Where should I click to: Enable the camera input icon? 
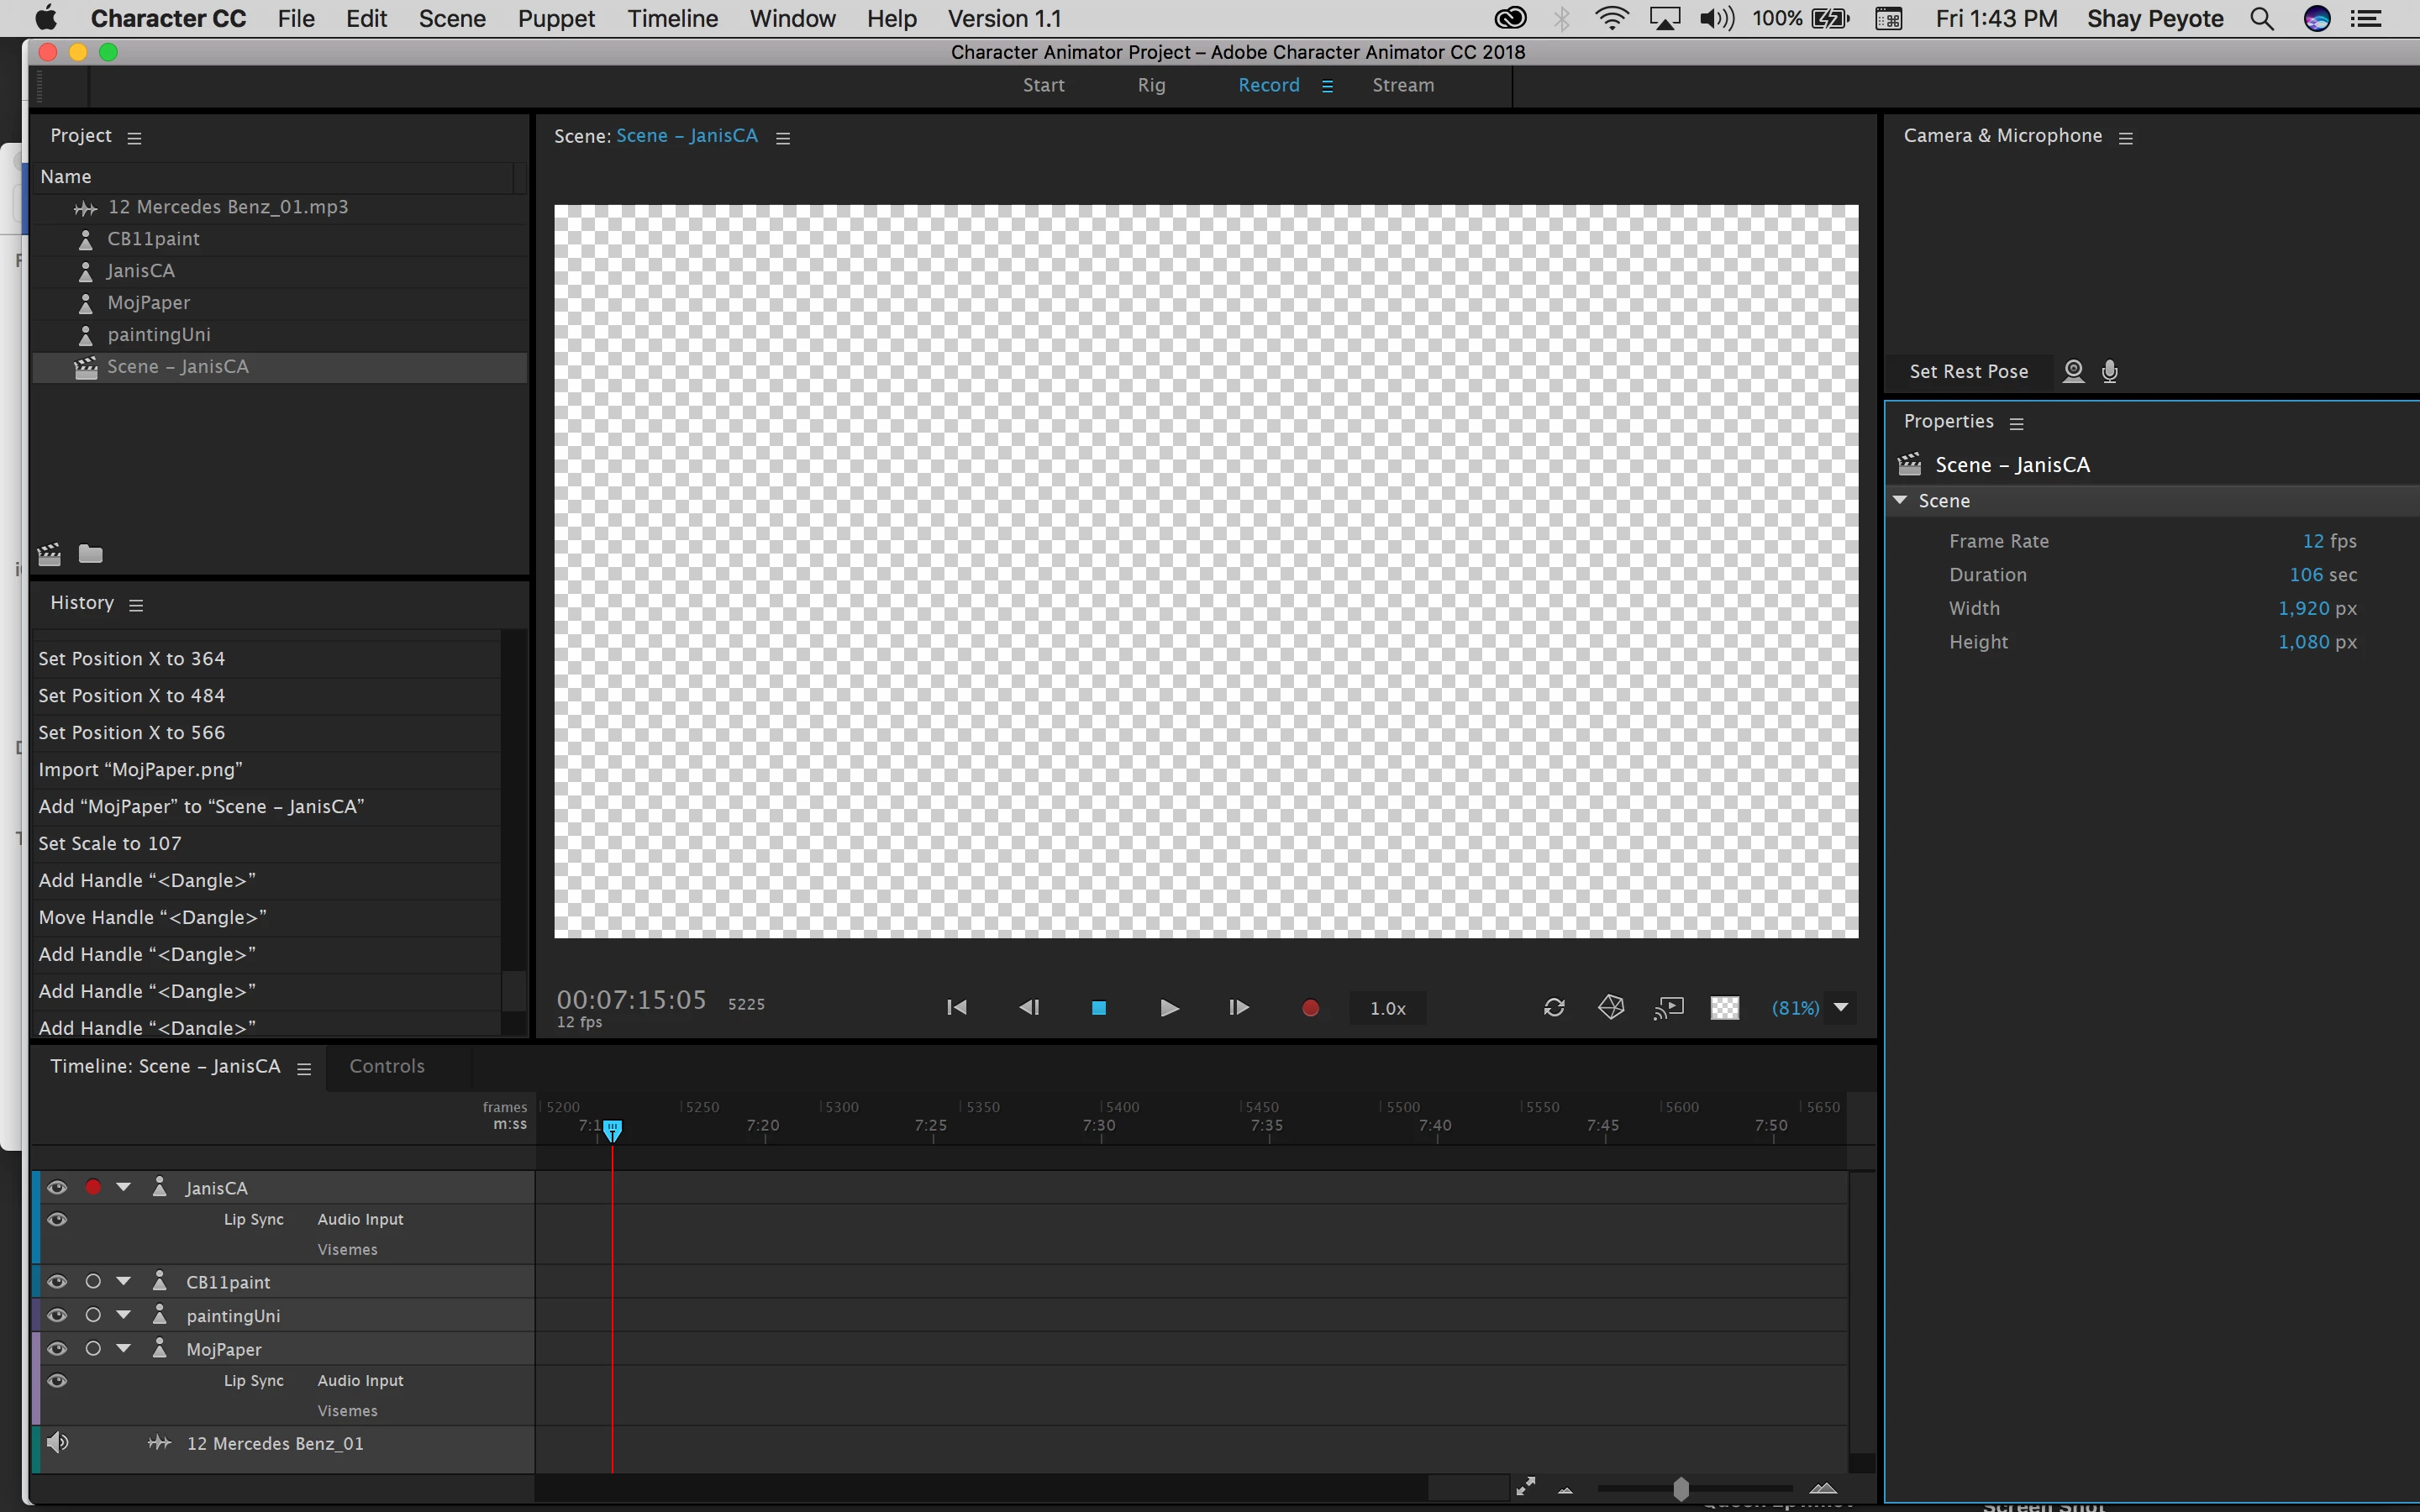[x=2074, y=372]
